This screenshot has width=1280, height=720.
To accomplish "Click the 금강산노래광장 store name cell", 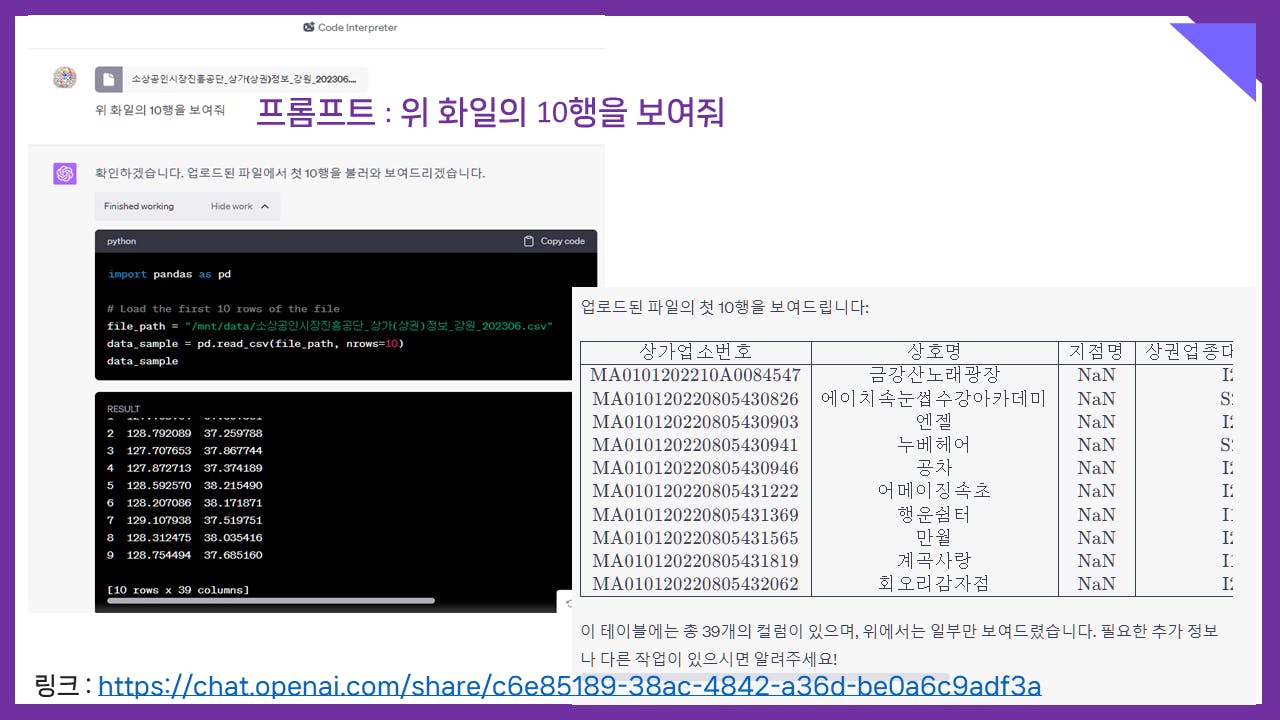I will 934,376.
